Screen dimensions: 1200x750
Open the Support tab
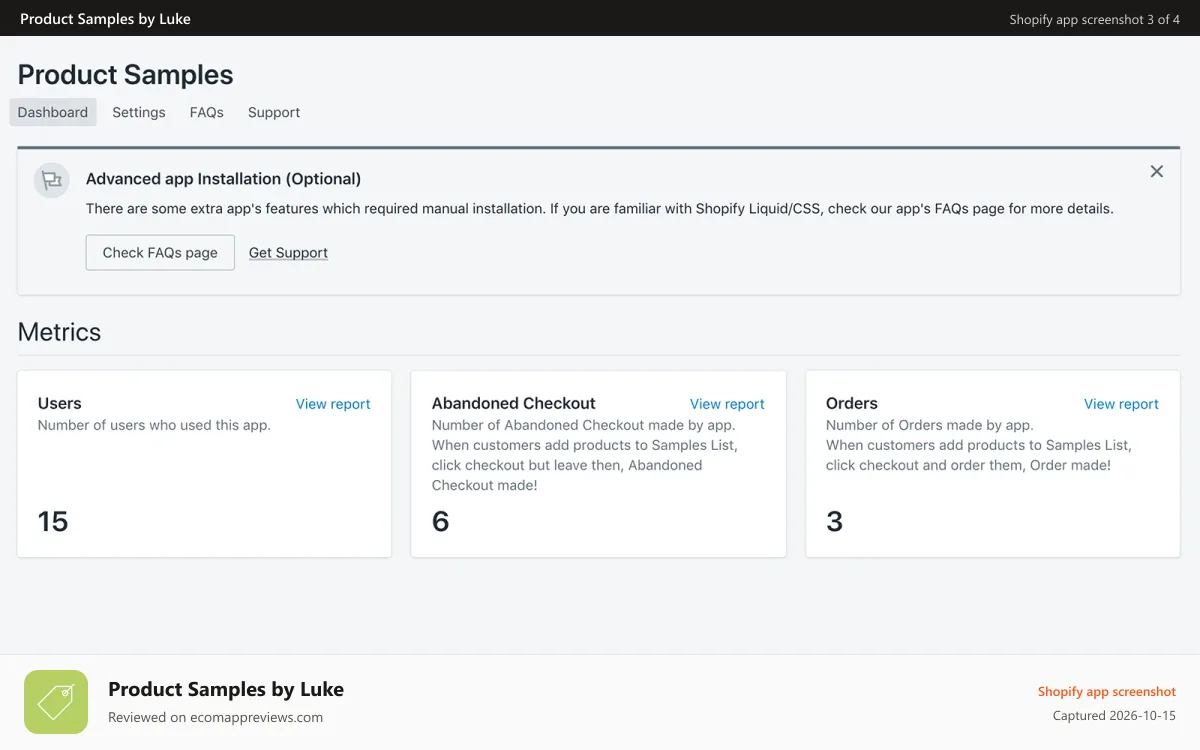click(x=274, y=112)
